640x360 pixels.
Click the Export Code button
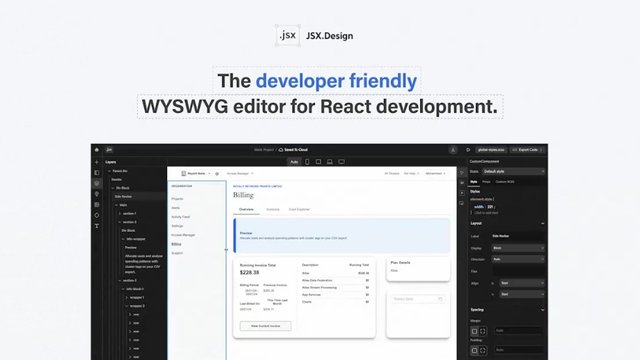527,150
